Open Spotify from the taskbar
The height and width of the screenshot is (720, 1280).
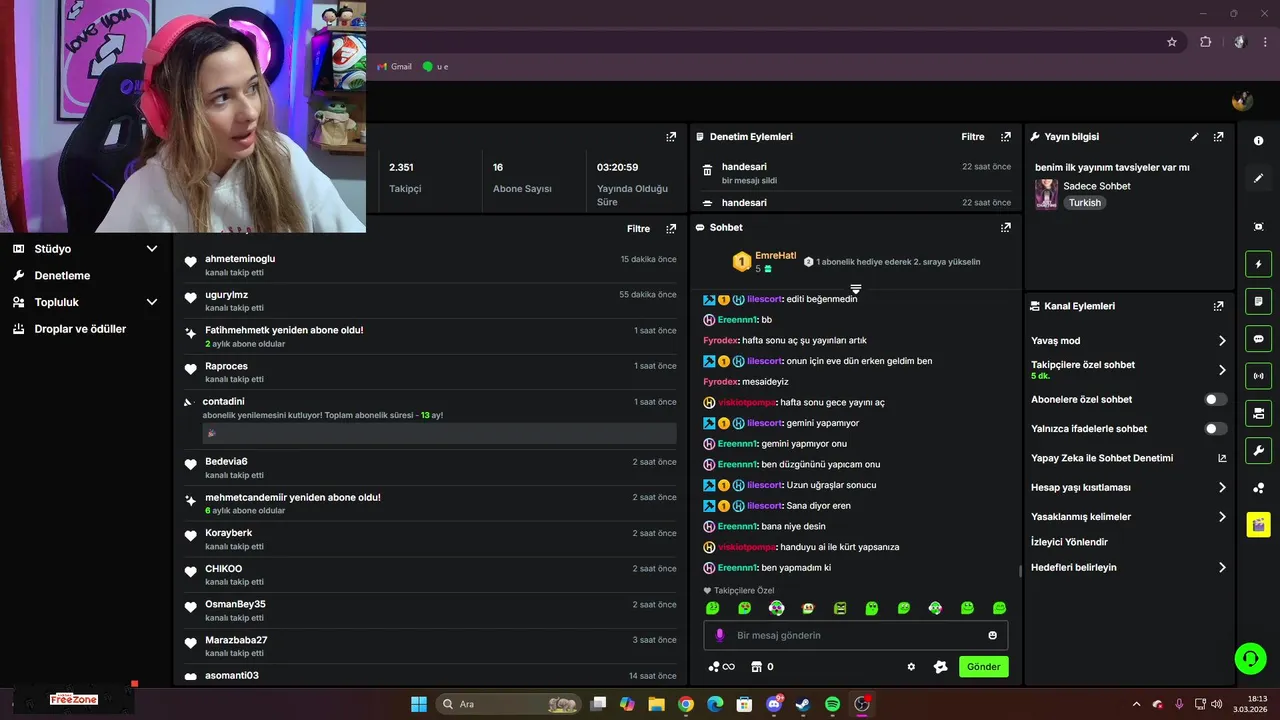coord(833,704)
